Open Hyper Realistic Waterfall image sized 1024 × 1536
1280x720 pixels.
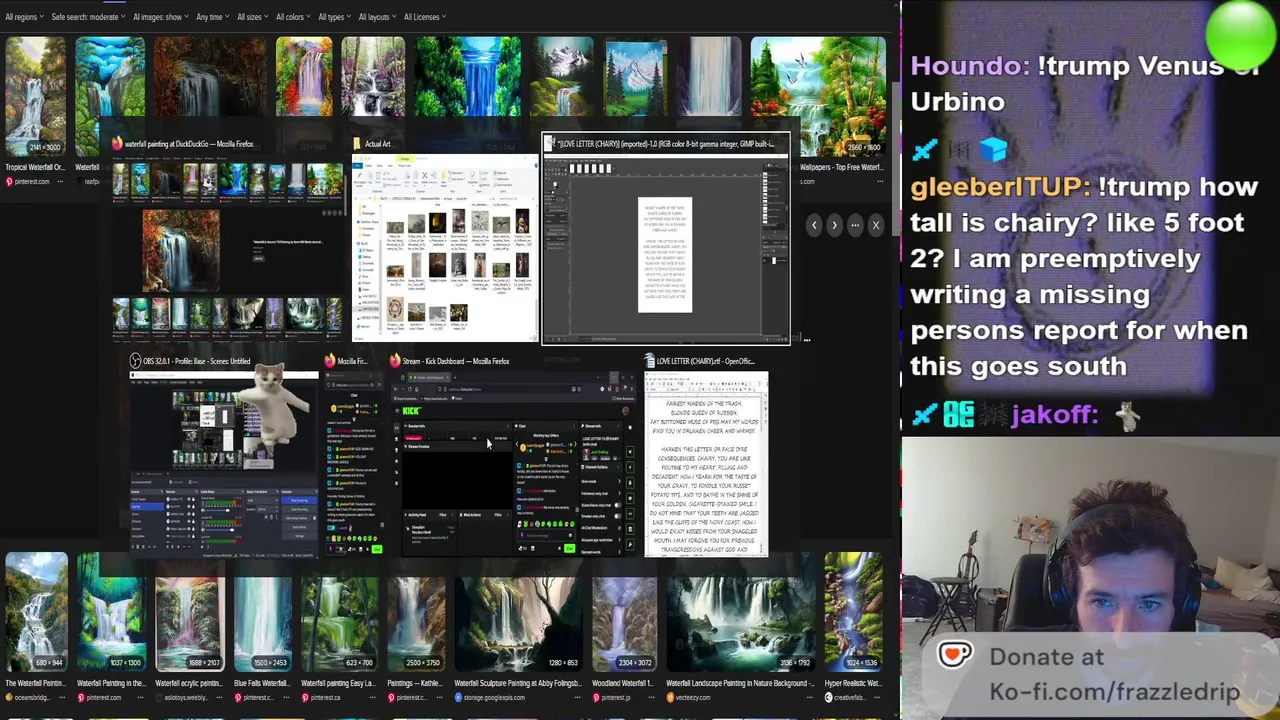pyautogui.click(x=853, y=613)
